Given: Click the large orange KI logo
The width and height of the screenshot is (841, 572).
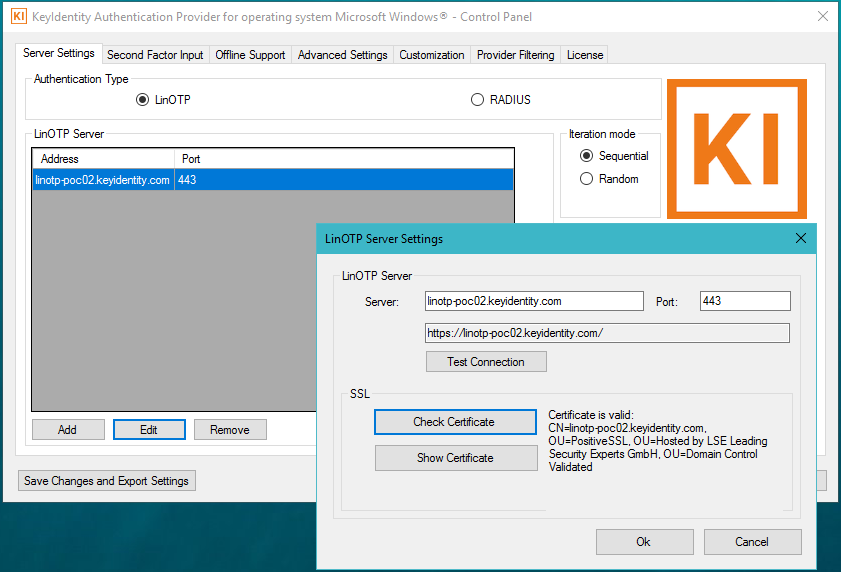Looking at the screenshot, I should tap(735, 148).
